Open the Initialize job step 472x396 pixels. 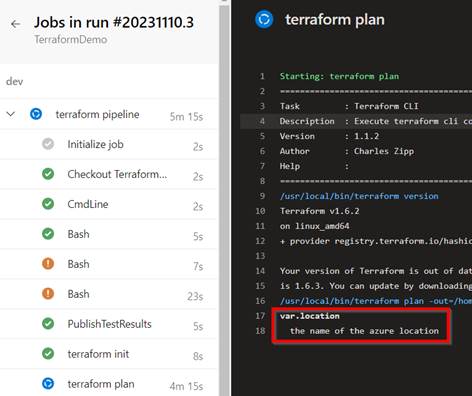pyautogui.click(x=108, y=144)
